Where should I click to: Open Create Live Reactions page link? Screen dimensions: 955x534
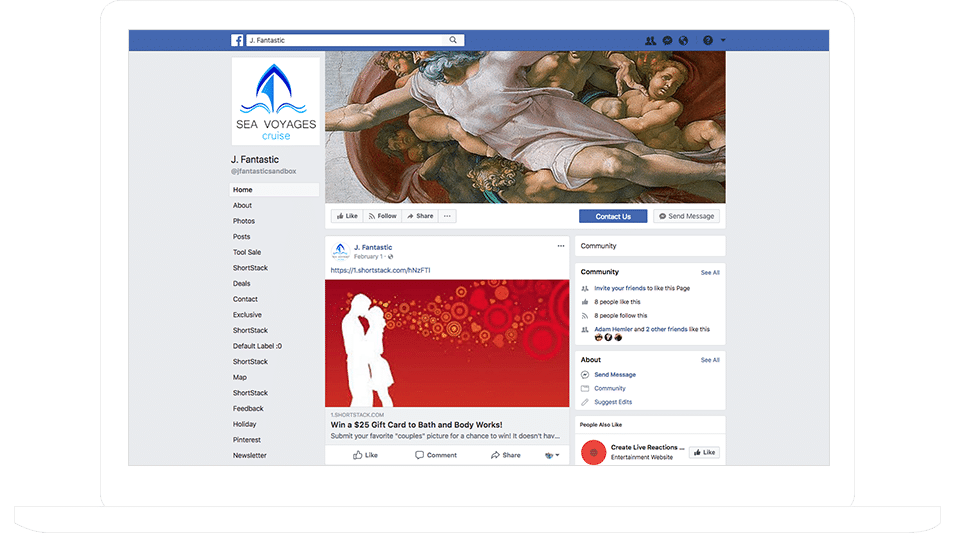pos(647,448)
